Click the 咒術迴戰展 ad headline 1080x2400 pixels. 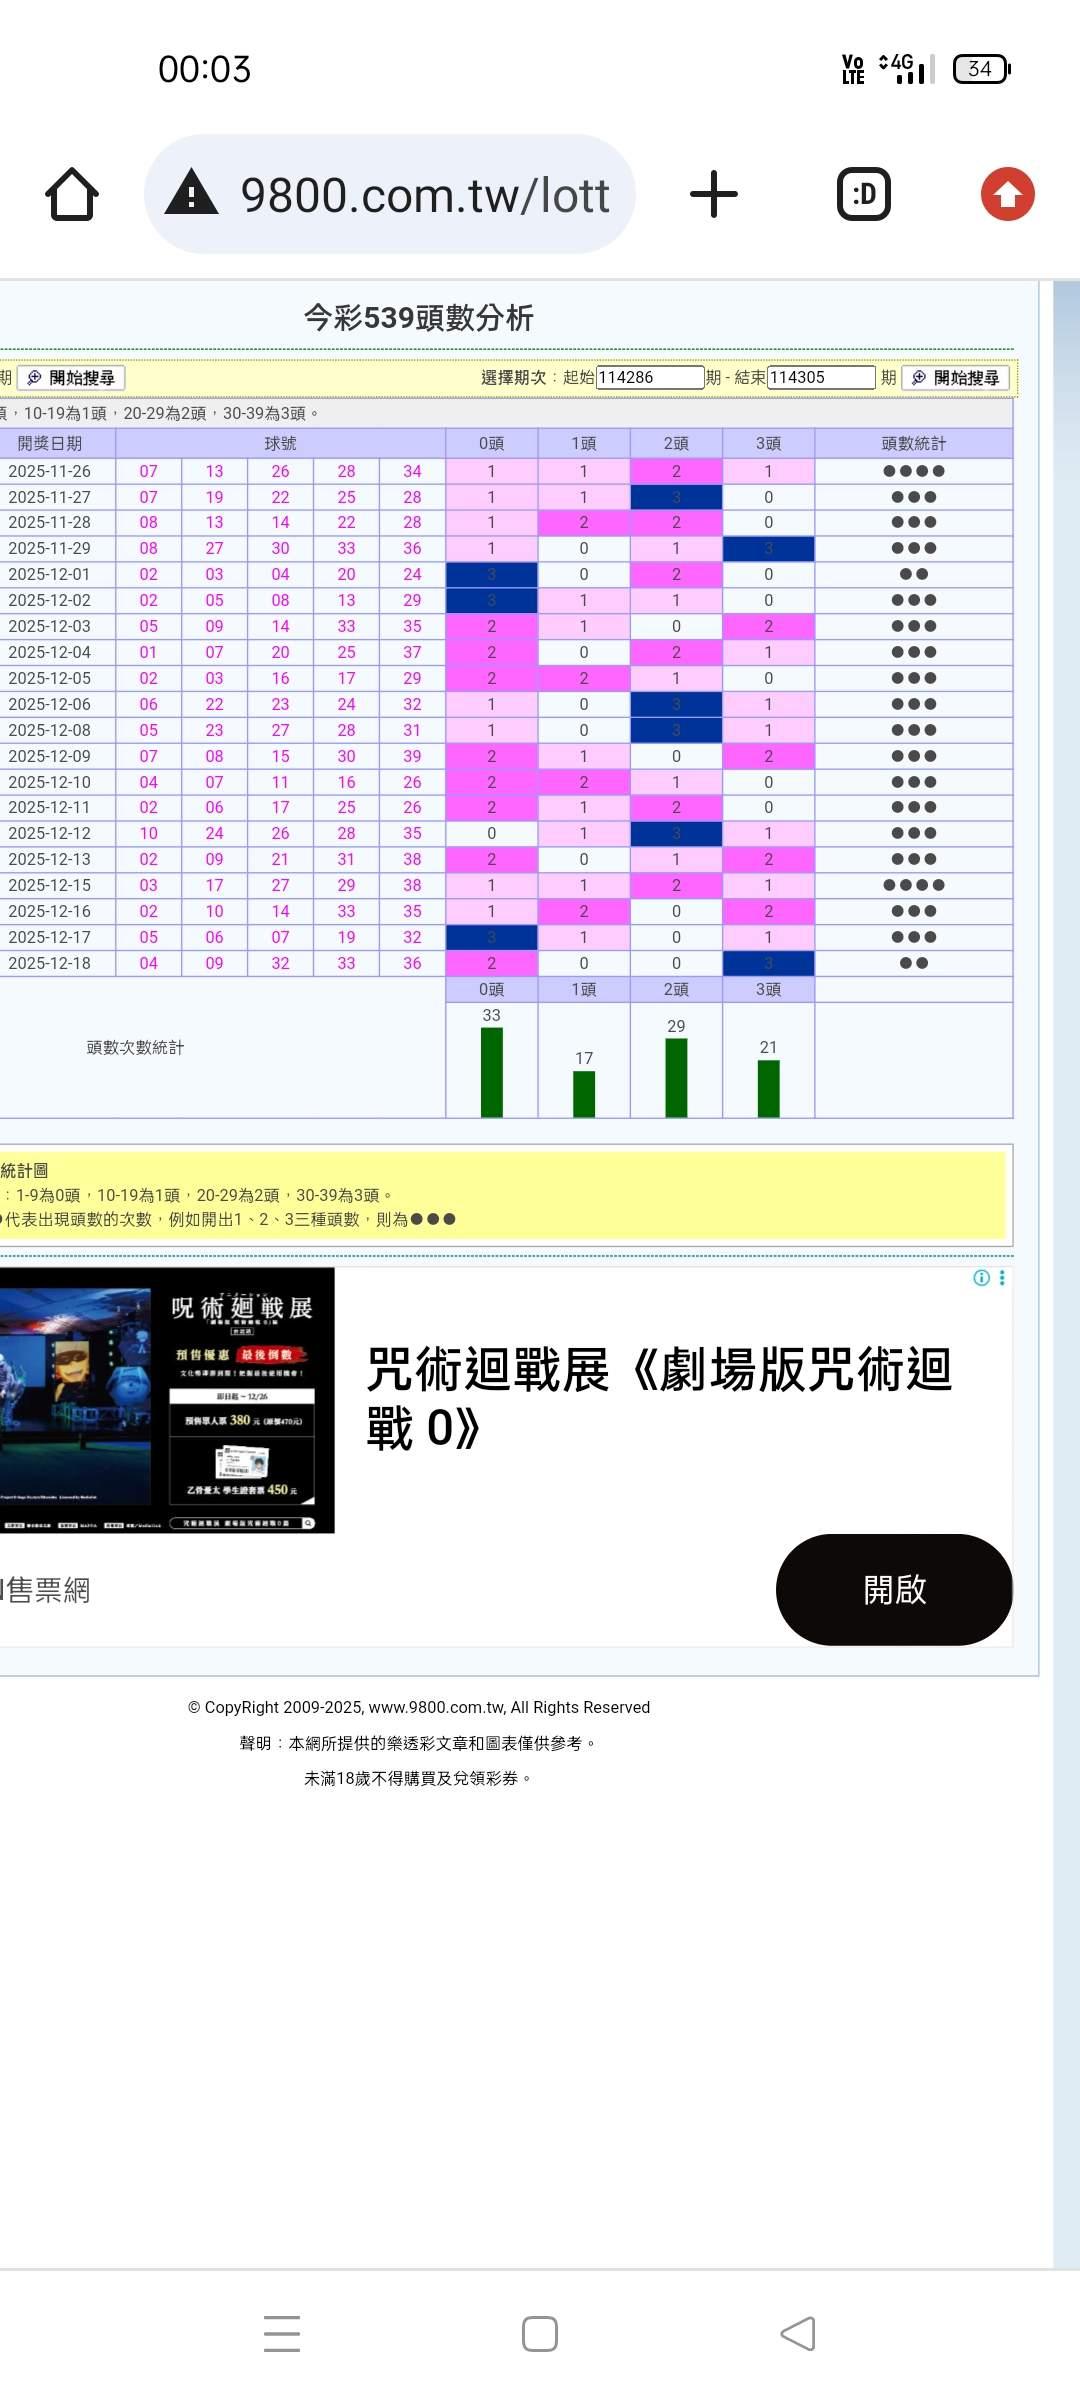point(658,1398)
